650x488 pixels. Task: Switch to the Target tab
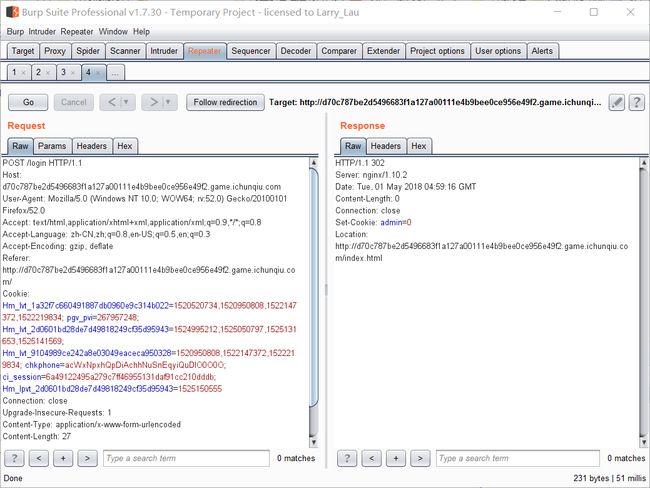tap(23, 51)
